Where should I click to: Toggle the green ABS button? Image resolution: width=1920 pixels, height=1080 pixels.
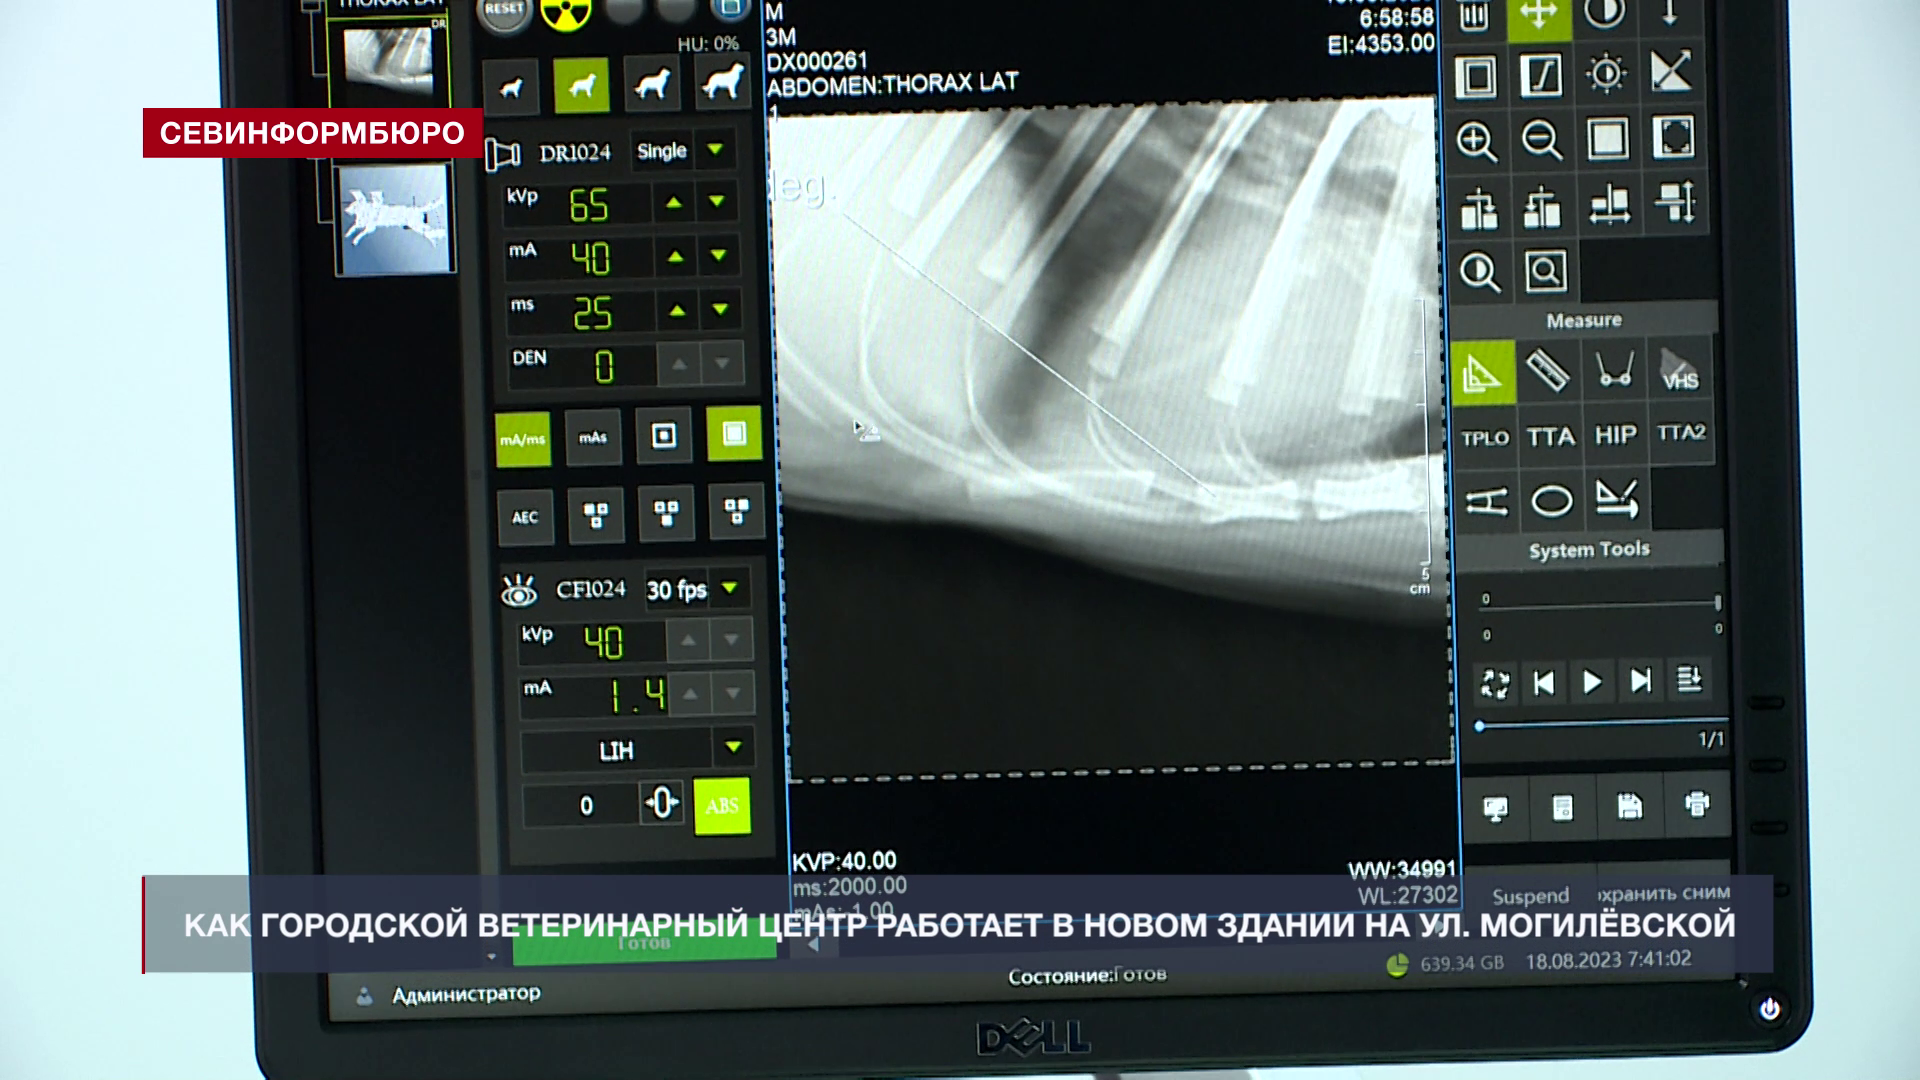coord(721,806)
